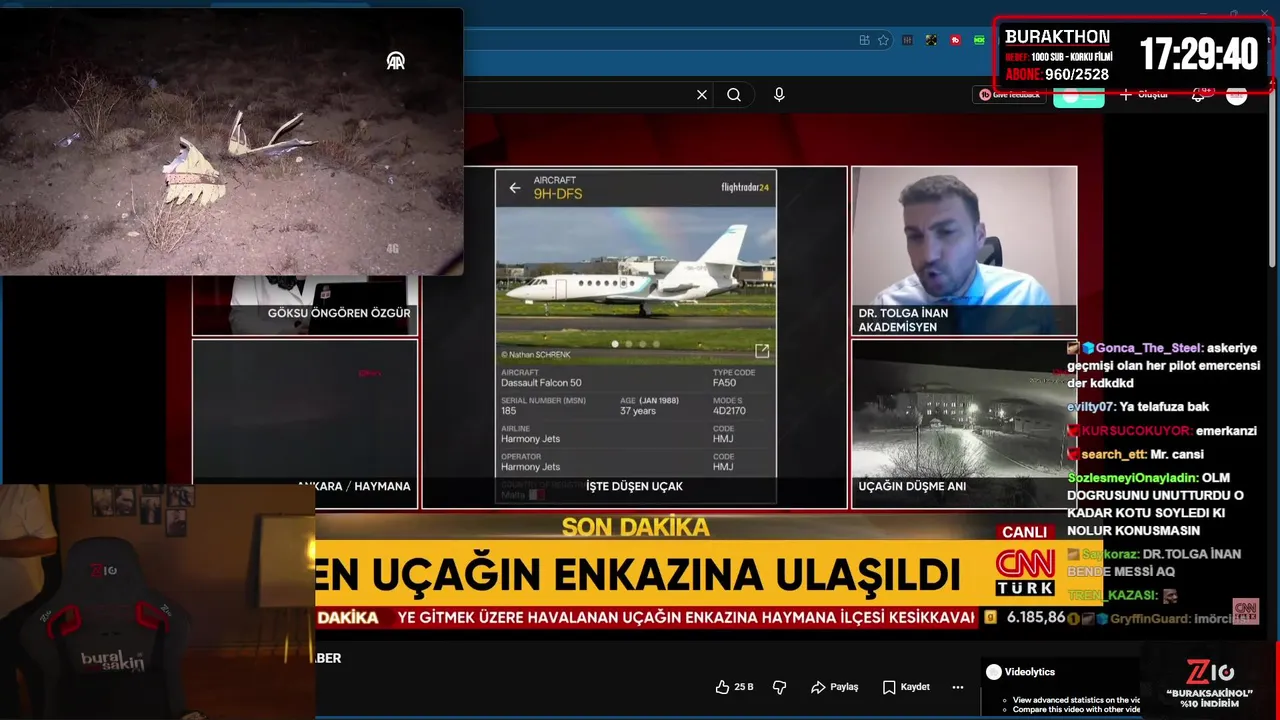1280x720 pixels.
Task: Click the YouTube search magnifier button
Action: [x=734, y=95]
